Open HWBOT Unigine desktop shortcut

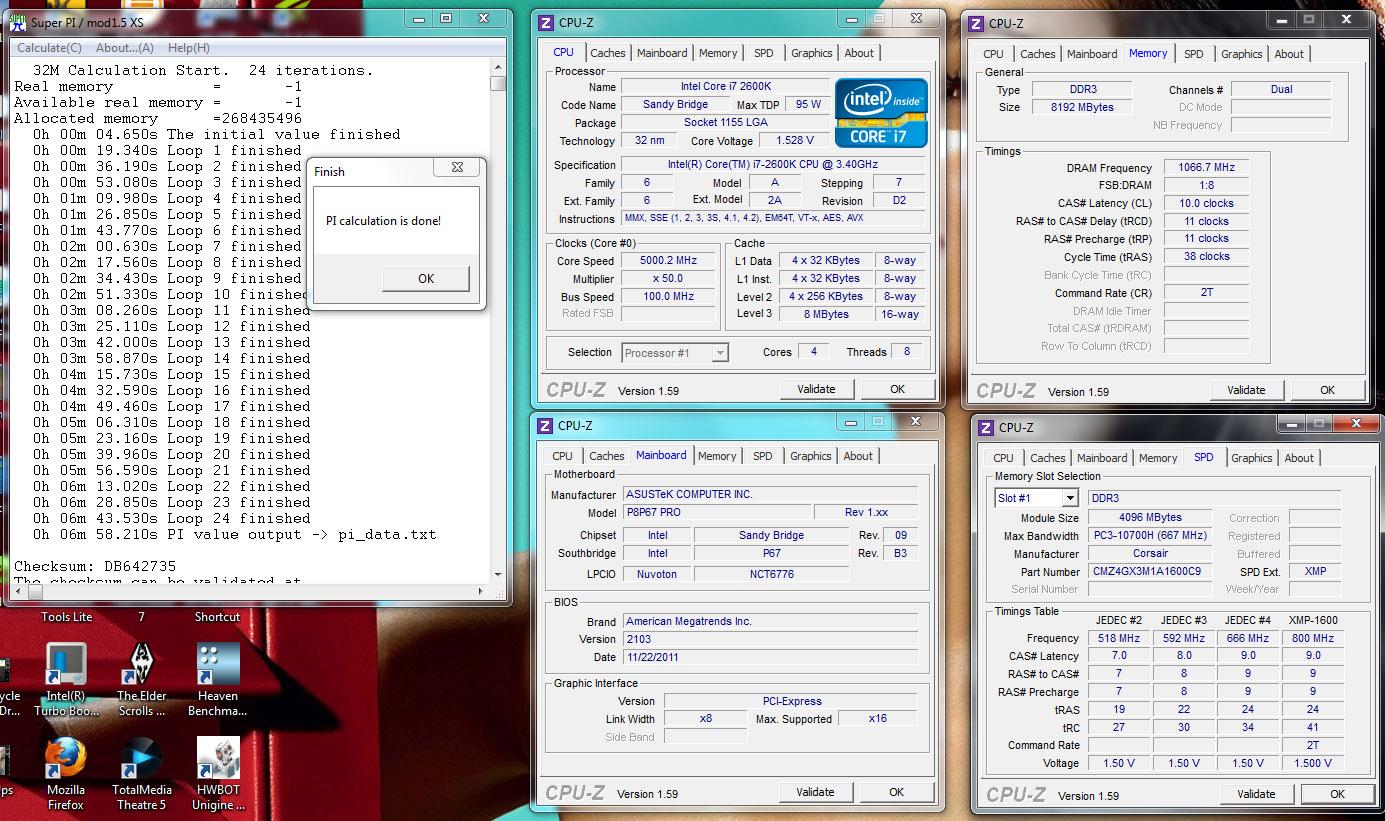[x=217, y=774]
